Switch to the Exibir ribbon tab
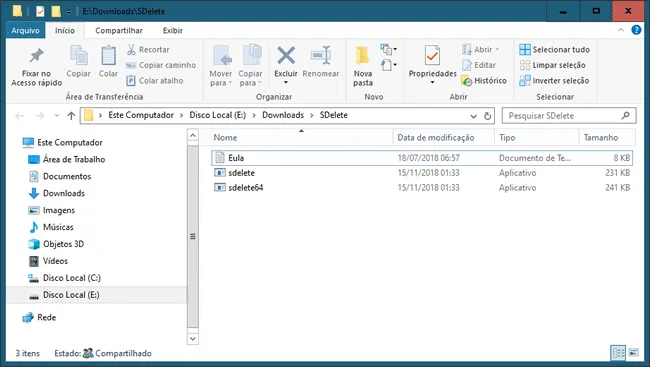Image resolution: width=650 pixels, height=367 pixels. point(172,30)
